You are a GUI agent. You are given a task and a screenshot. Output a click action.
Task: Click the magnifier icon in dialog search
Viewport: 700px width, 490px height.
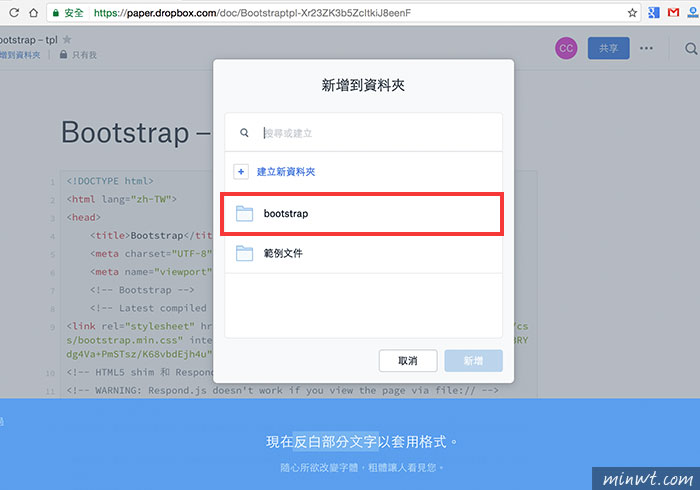[x=244, y=133]
